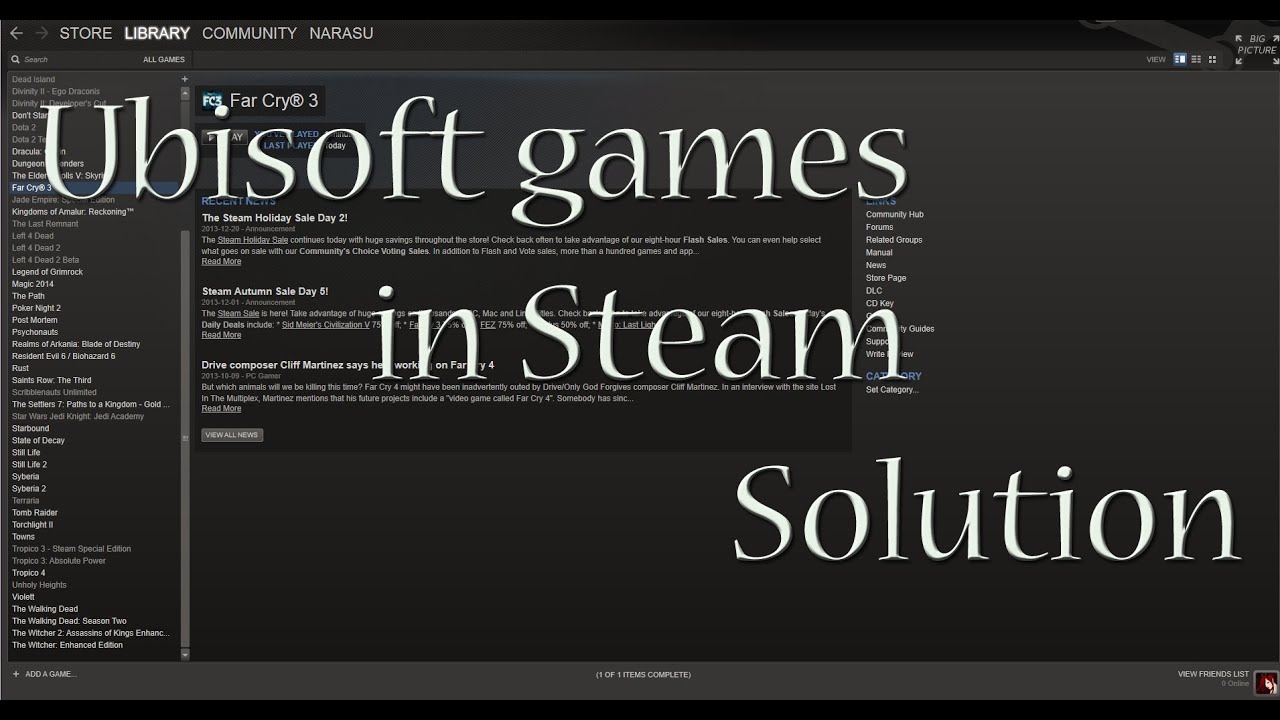Read more on Steam Holiday Sale Day 2

221,262
